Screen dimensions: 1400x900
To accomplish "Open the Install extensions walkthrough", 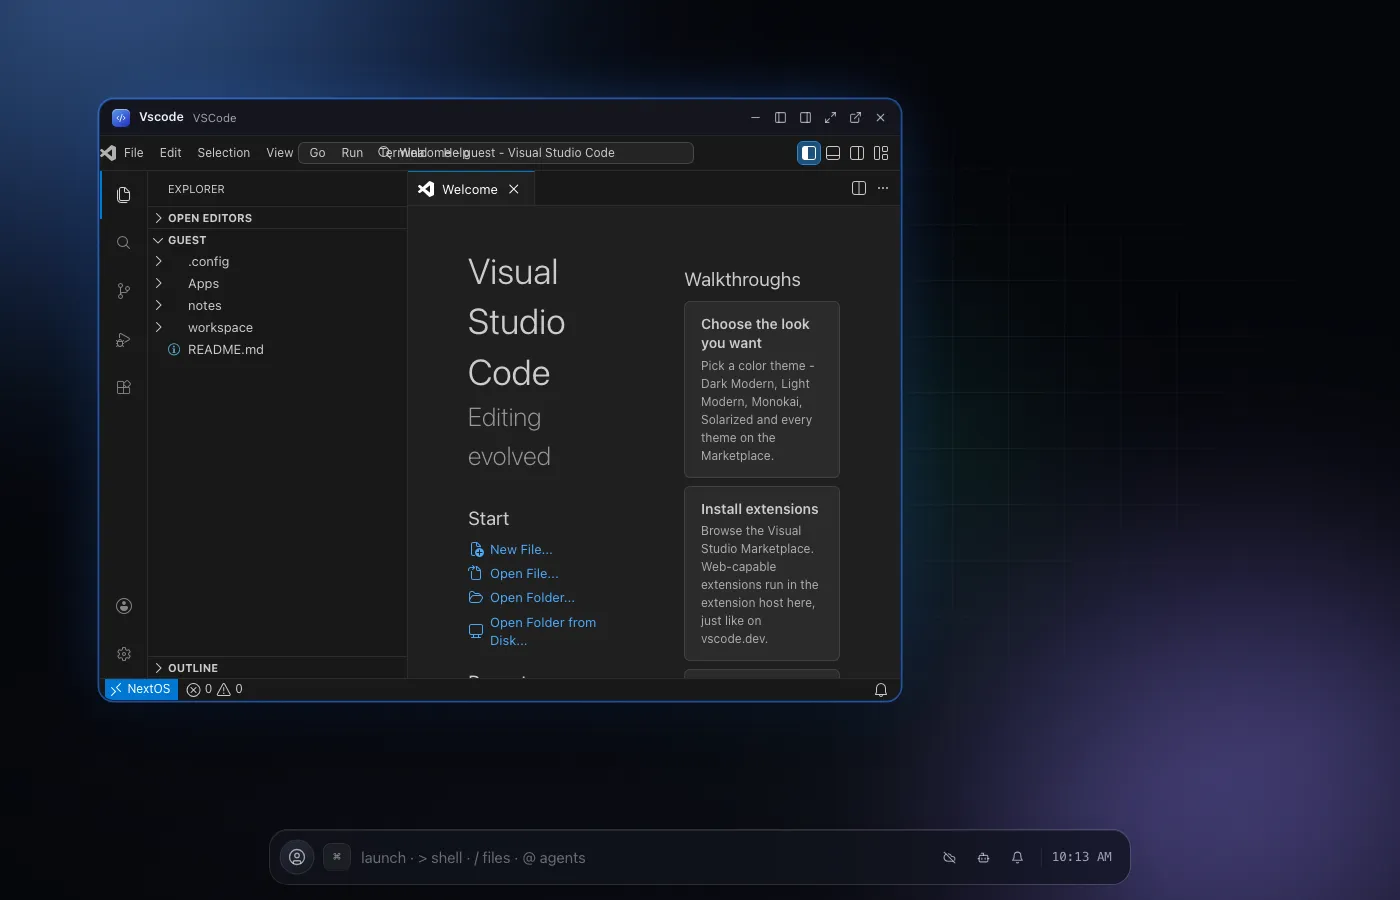I will coord(762,574).
